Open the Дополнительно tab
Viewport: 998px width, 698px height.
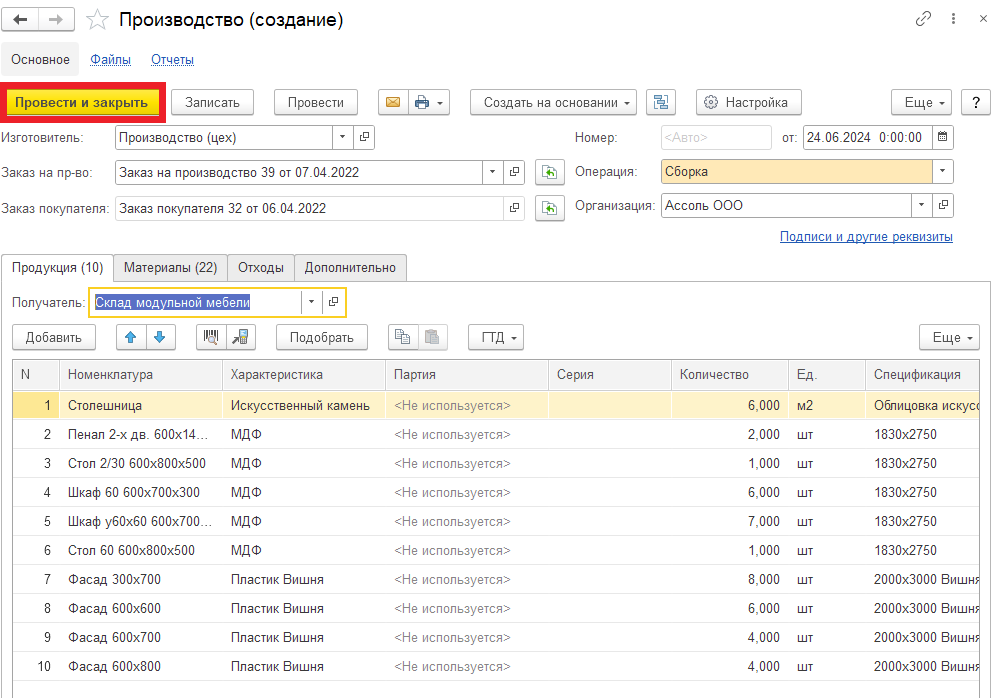[350, 268]
